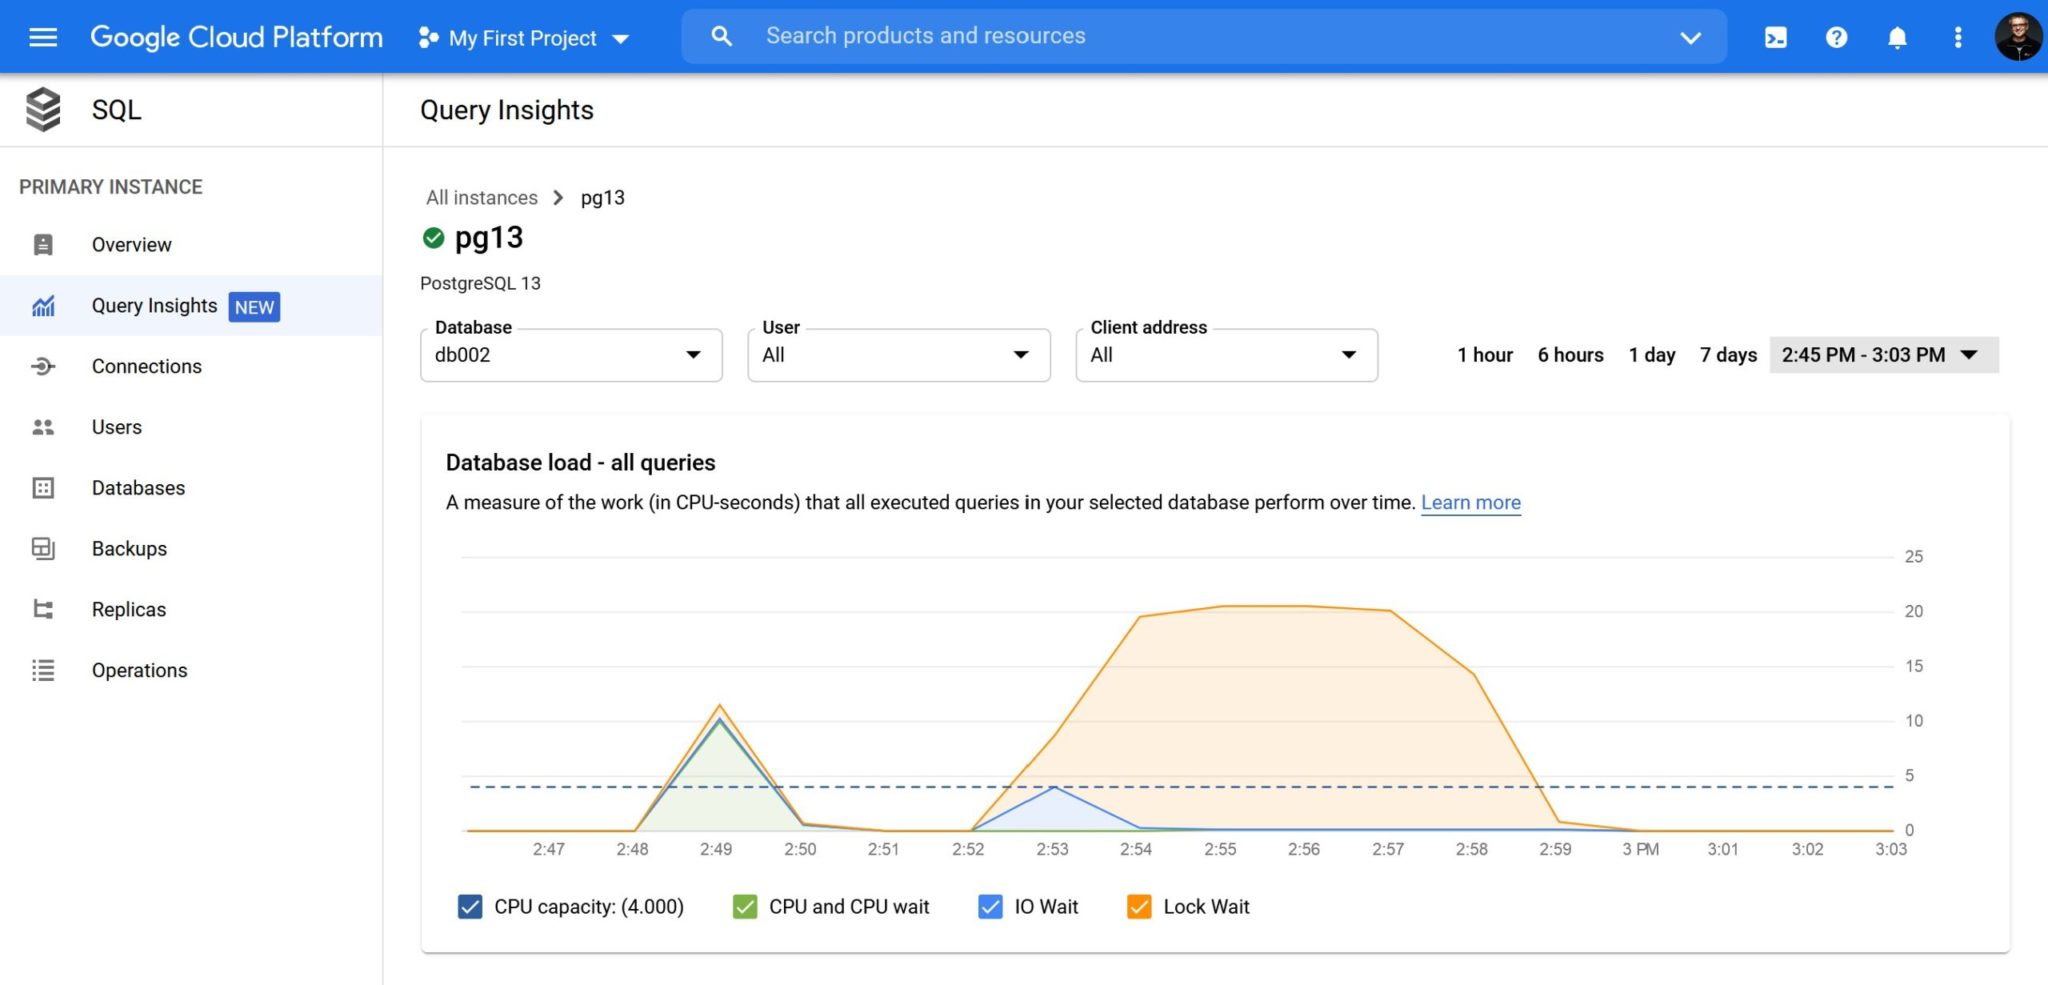Open the hamburger navigation menu

[43, 37]
